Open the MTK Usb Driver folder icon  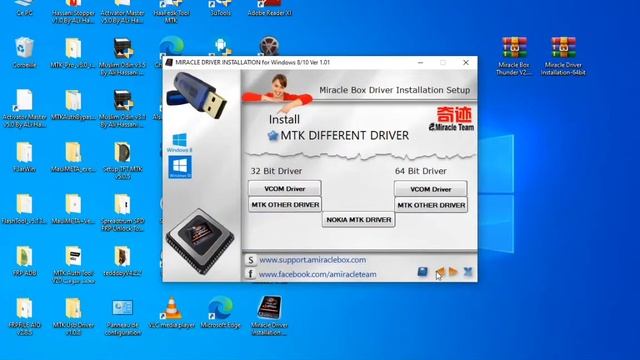tap(73, 316)
